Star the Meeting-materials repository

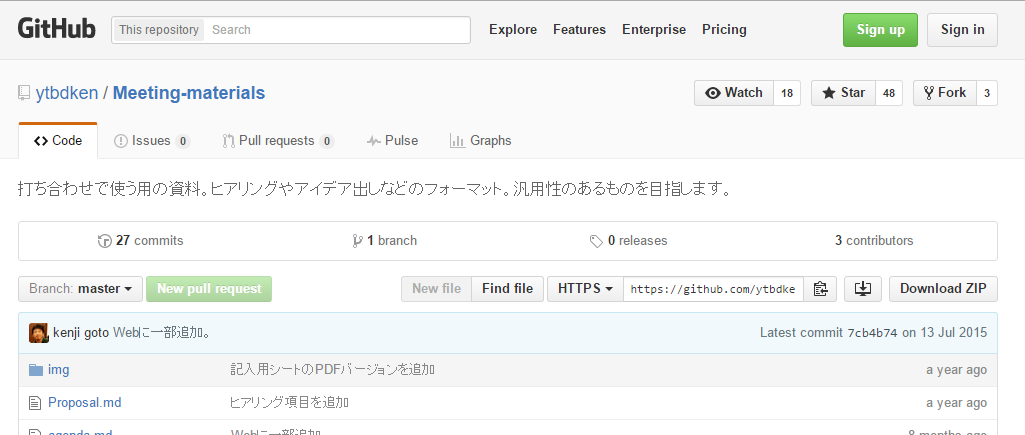843,93
